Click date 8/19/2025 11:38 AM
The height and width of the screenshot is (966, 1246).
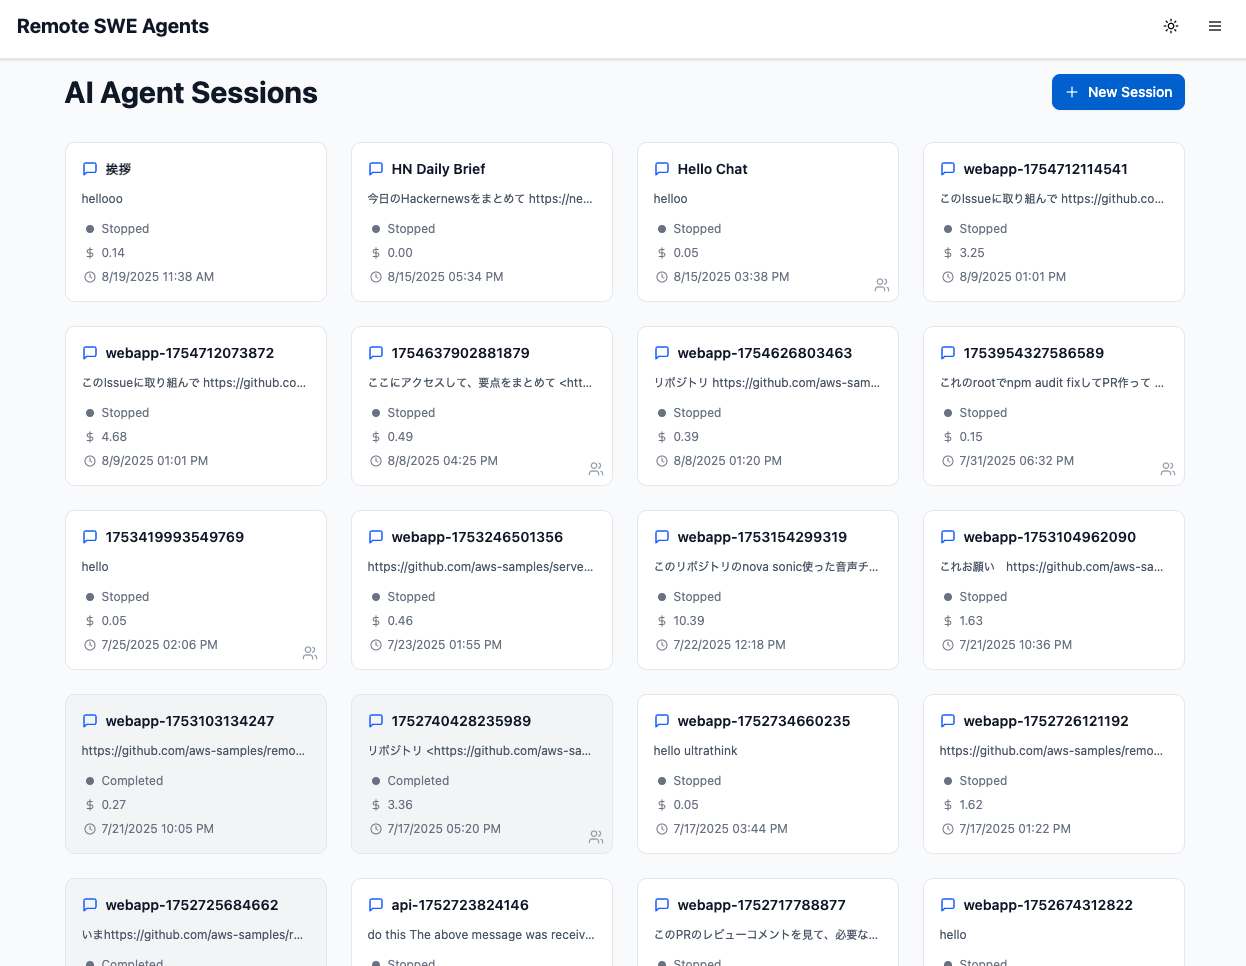pos(158,277)
